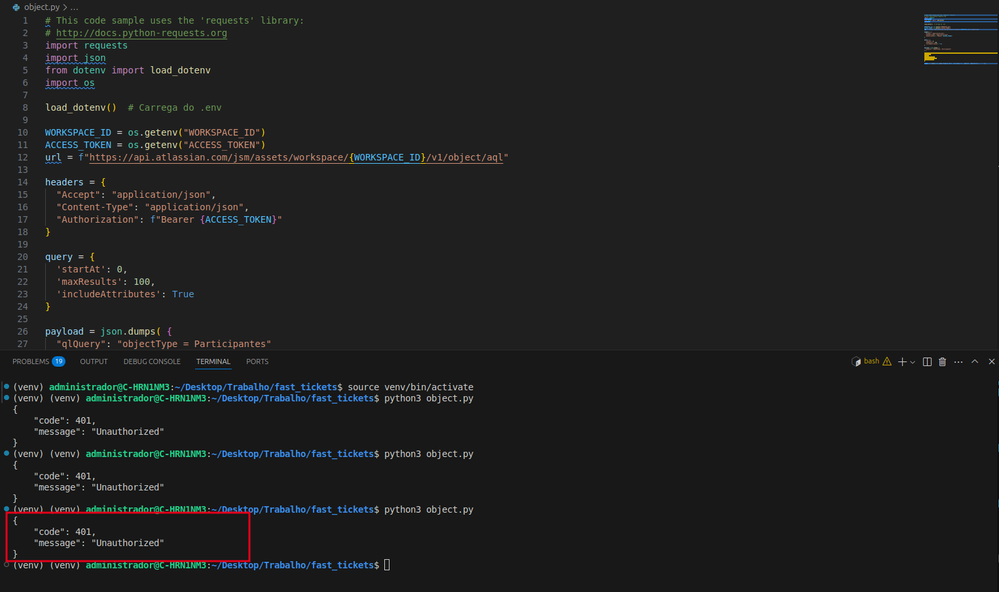Kill terminal with the trash icon
The width and height of the screenshot is (999, 592).
pos(942,361)
